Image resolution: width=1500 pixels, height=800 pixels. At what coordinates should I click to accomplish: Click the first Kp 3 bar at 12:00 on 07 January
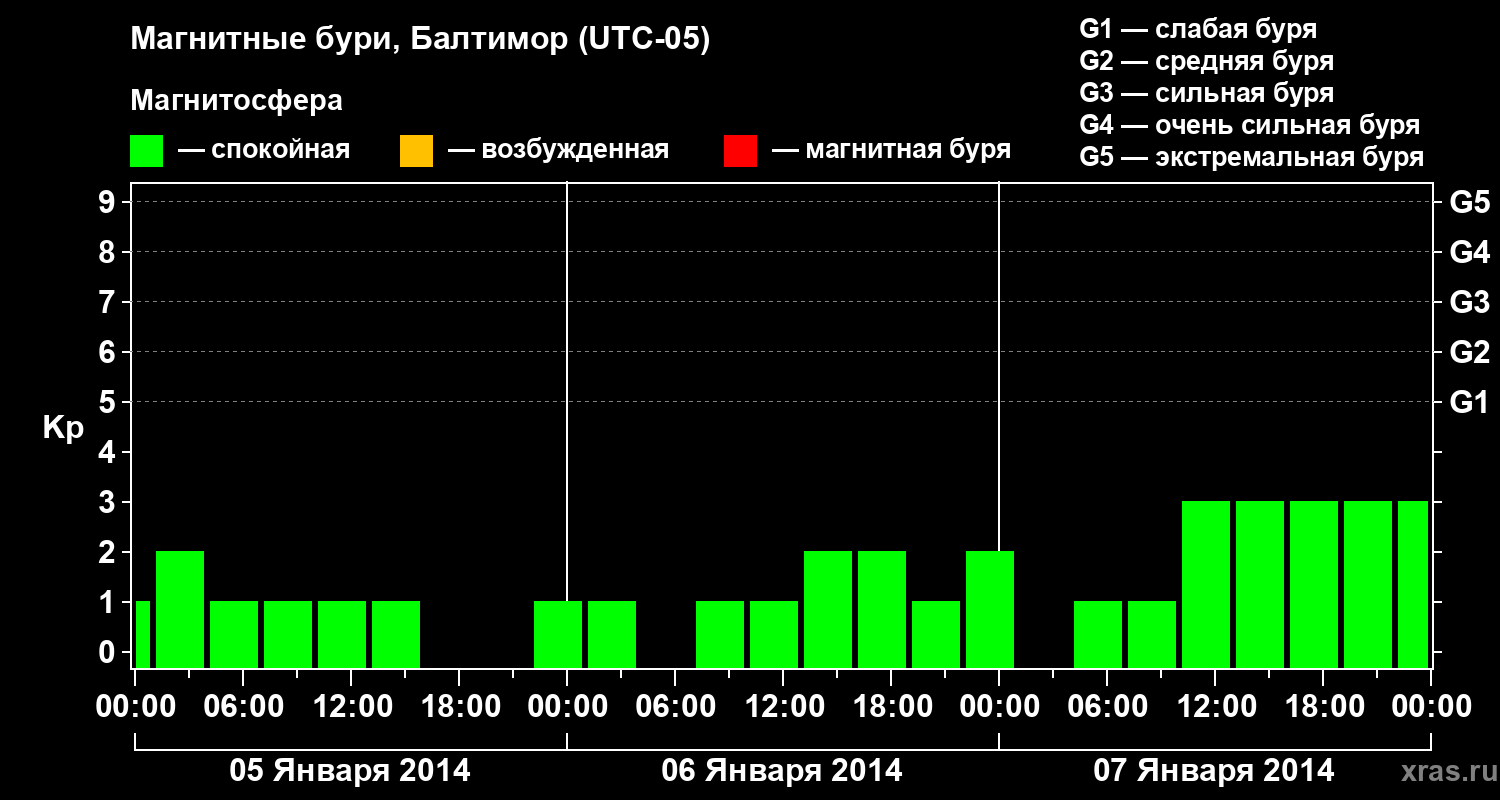[1206, 584]
